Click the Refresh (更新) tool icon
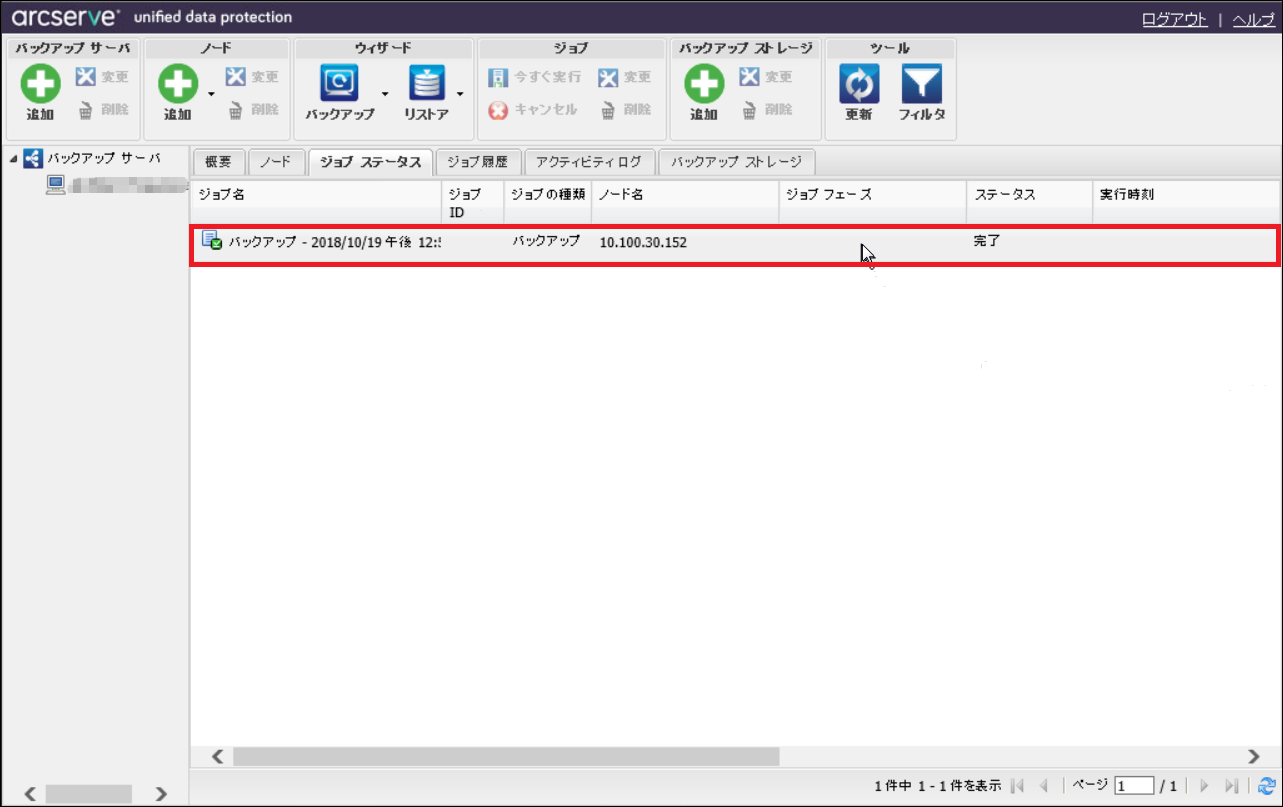The width and height of the screenshot is (1283, 807). tap(859, 85)
